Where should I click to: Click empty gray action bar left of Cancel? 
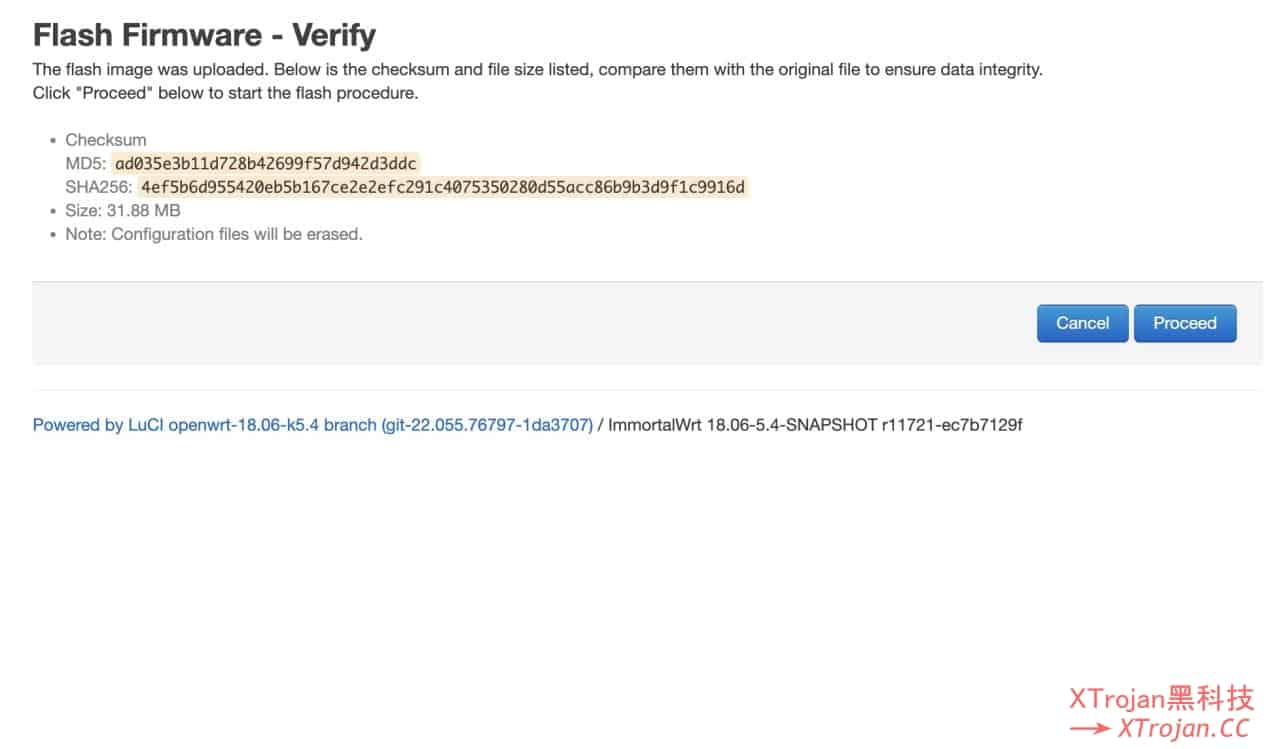[530, 323]
